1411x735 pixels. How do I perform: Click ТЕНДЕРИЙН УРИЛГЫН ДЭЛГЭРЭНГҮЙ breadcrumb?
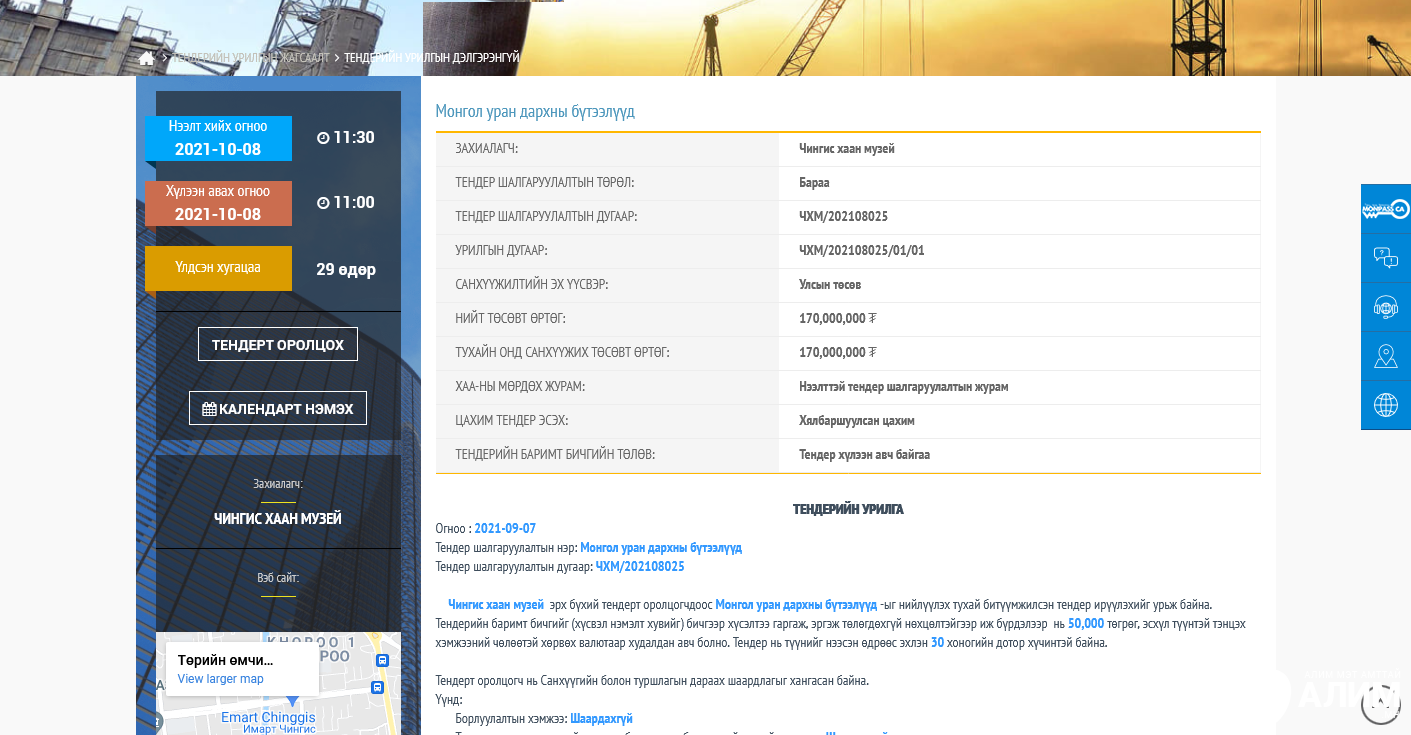[x=432, y=58]
